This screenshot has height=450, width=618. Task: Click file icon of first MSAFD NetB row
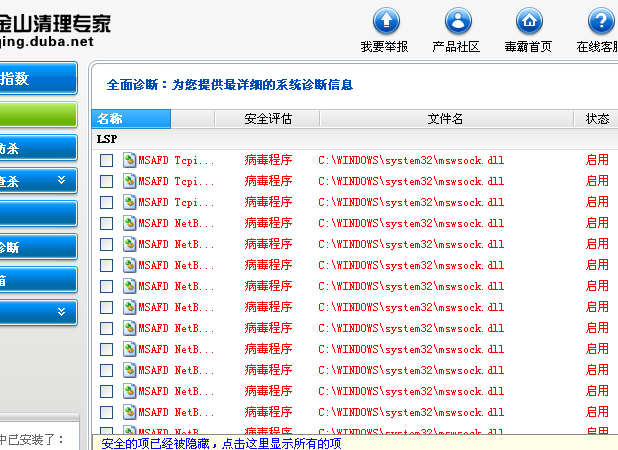coord(129,223)
